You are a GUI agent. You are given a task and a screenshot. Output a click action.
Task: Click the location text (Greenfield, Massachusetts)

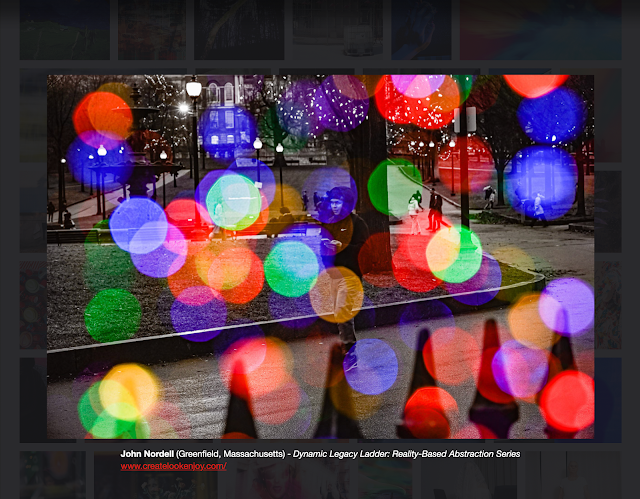(231, 454)
